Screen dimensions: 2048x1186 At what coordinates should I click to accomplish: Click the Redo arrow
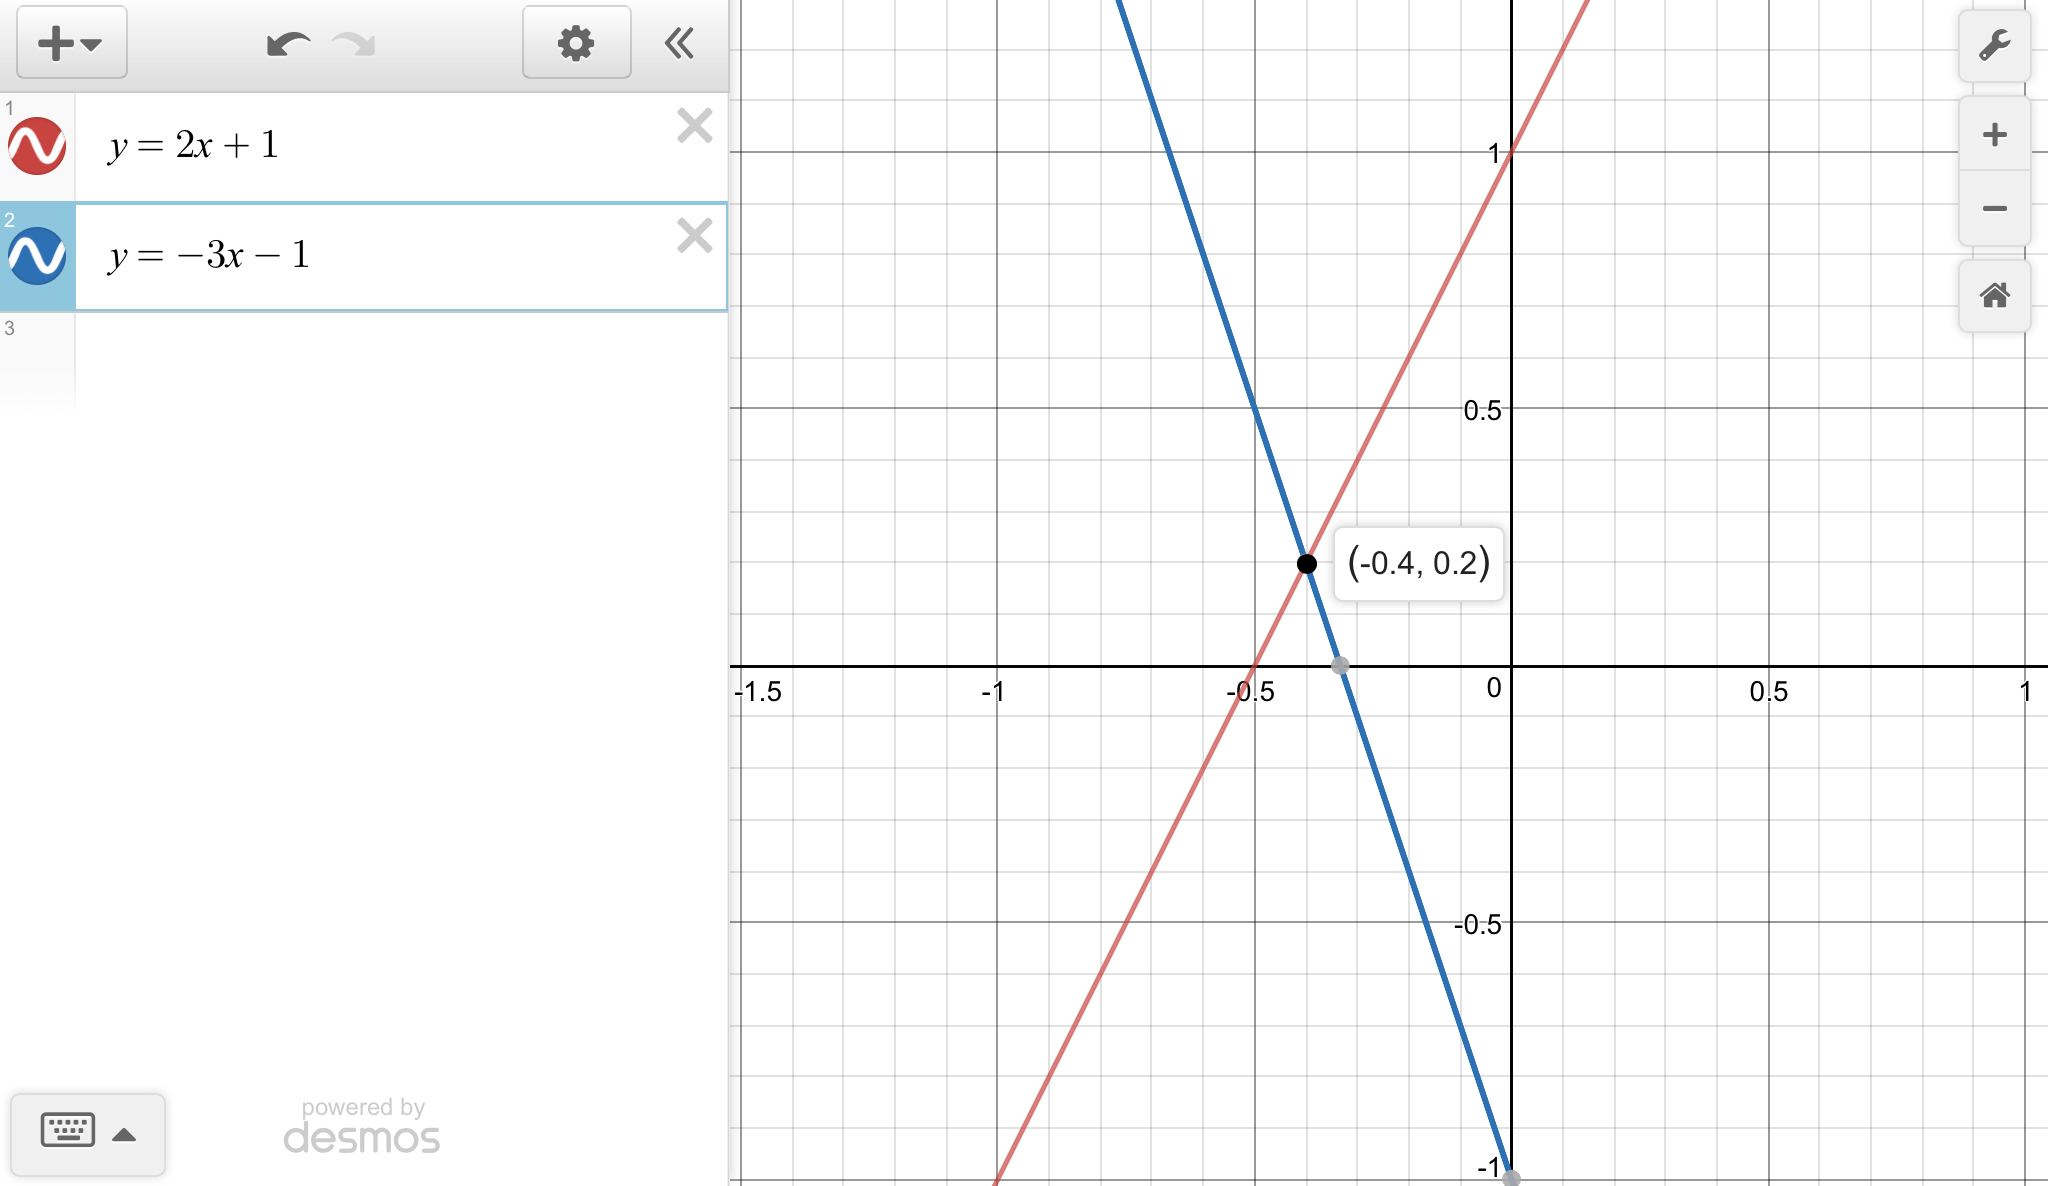point(354,44)
